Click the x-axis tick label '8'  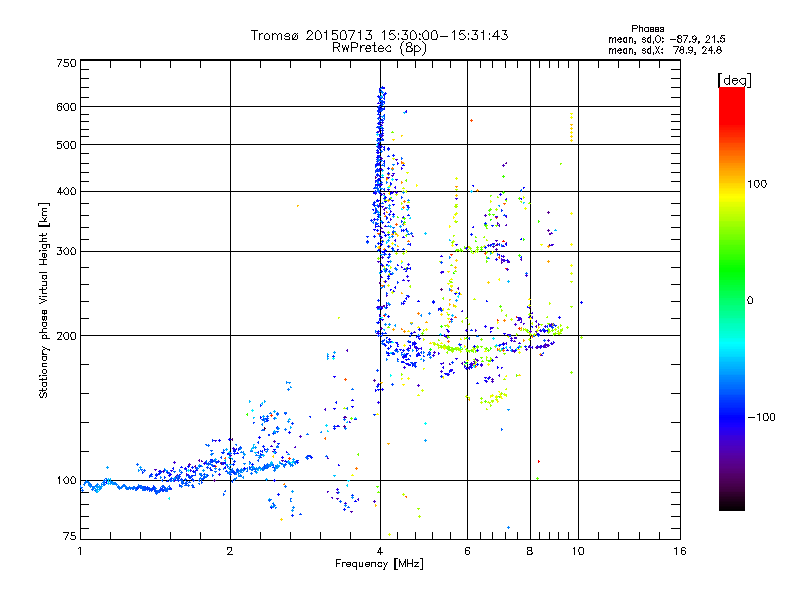[x=530, y=551]
